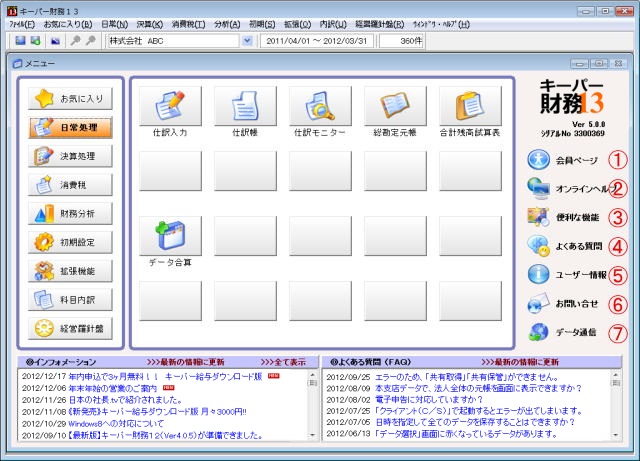Screen dimensions: 640x461
Task: Open the 分析(A) menu
Action: [x=227, y=24]
